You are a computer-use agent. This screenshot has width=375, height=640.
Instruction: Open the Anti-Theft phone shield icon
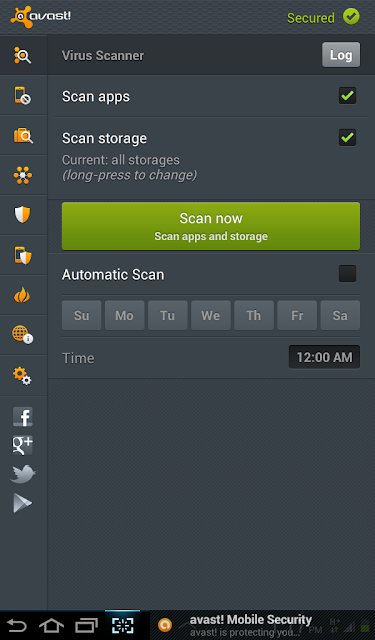click(x=23, y=255)
